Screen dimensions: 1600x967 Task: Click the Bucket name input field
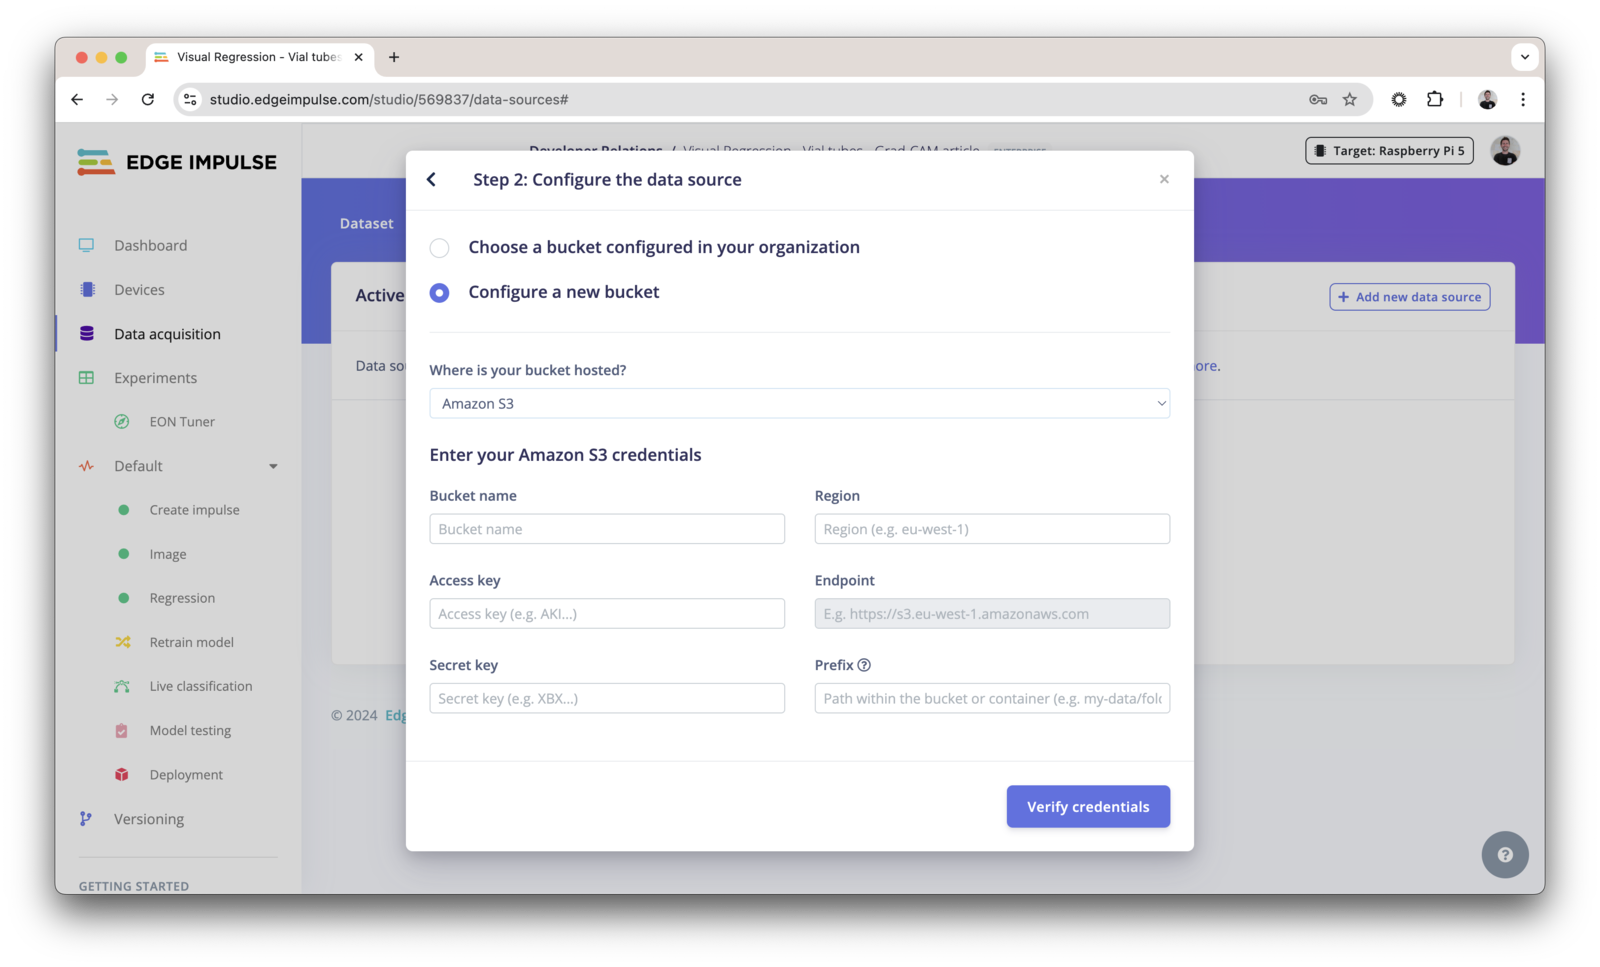(607, 529)
